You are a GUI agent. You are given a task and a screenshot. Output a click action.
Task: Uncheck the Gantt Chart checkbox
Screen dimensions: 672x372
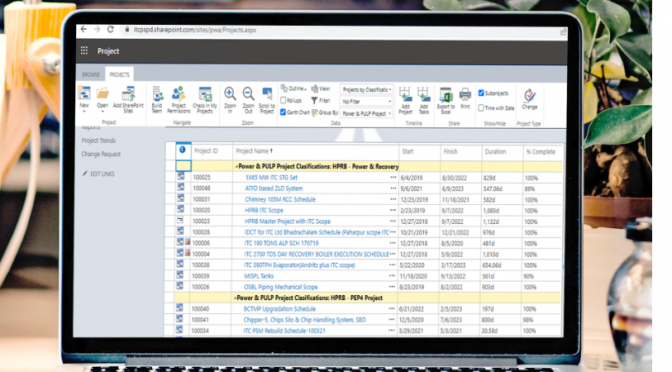click(283, 112)
